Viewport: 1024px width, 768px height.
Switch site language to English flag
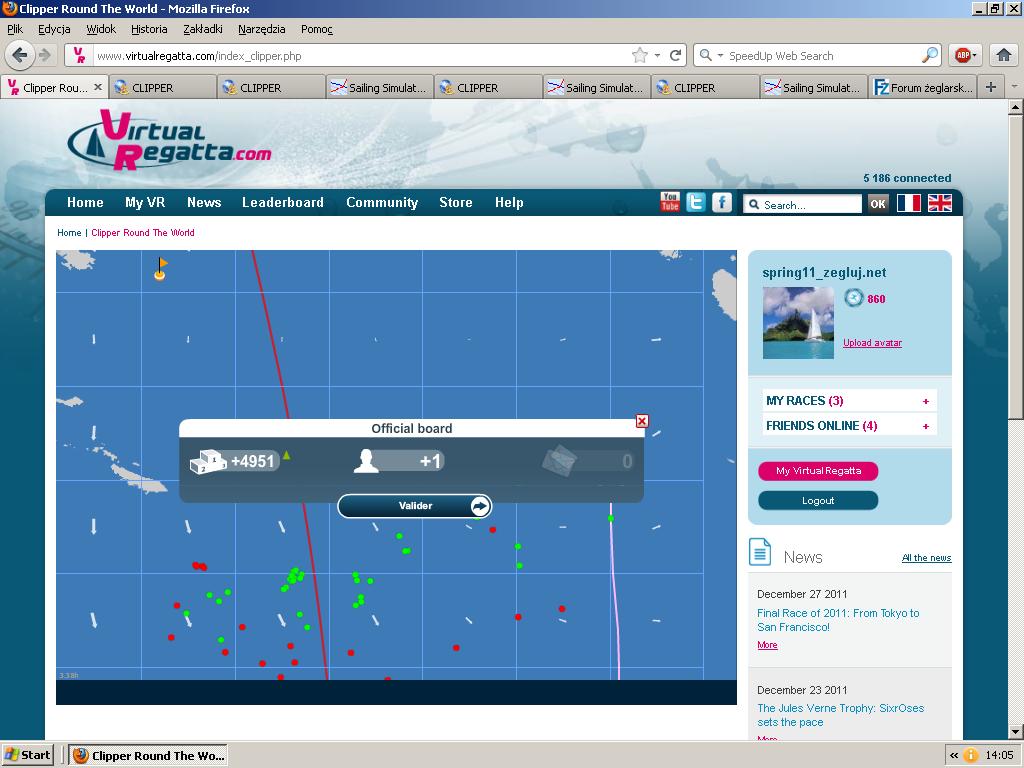940,203
